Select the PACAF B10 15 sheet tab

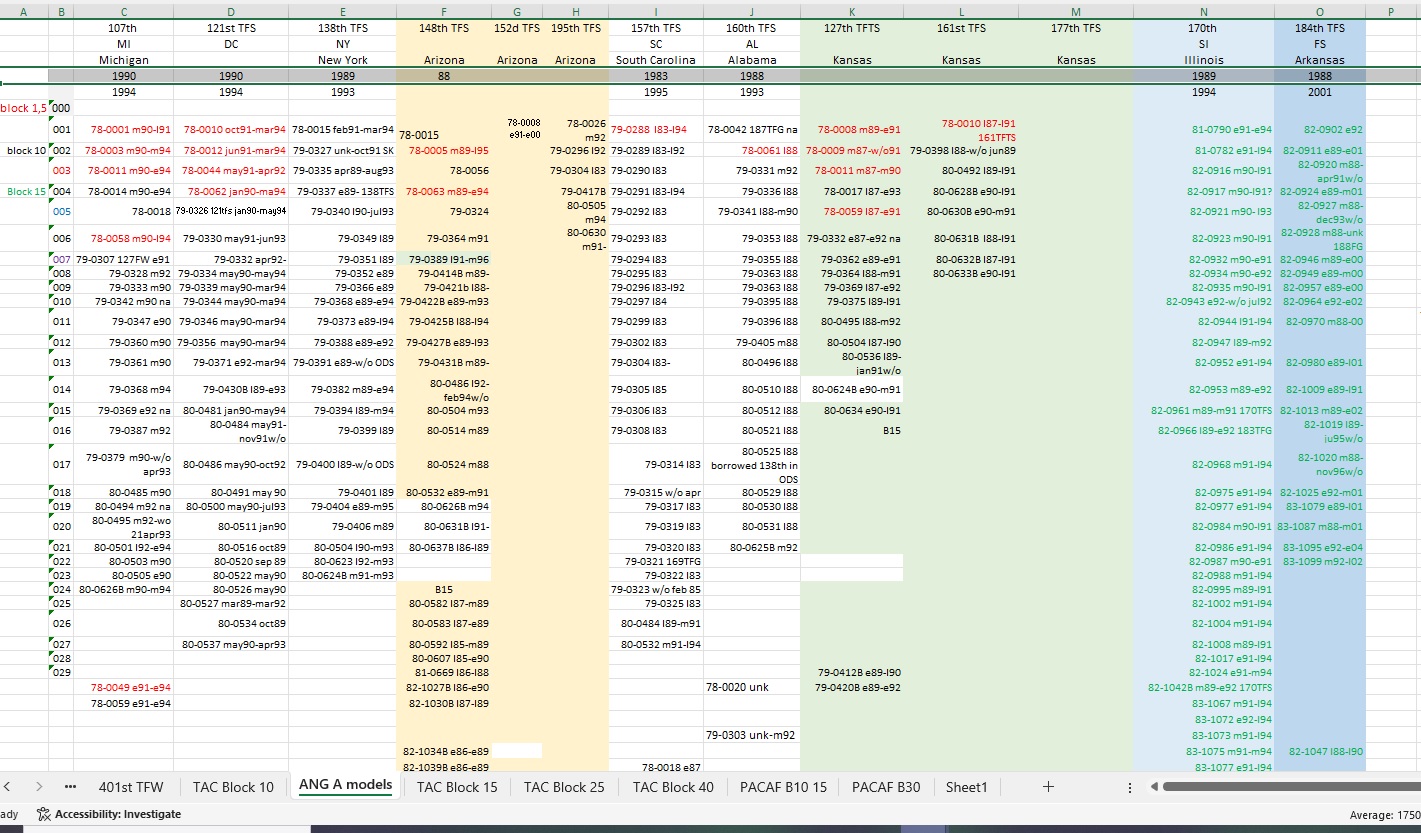[783, 787]
